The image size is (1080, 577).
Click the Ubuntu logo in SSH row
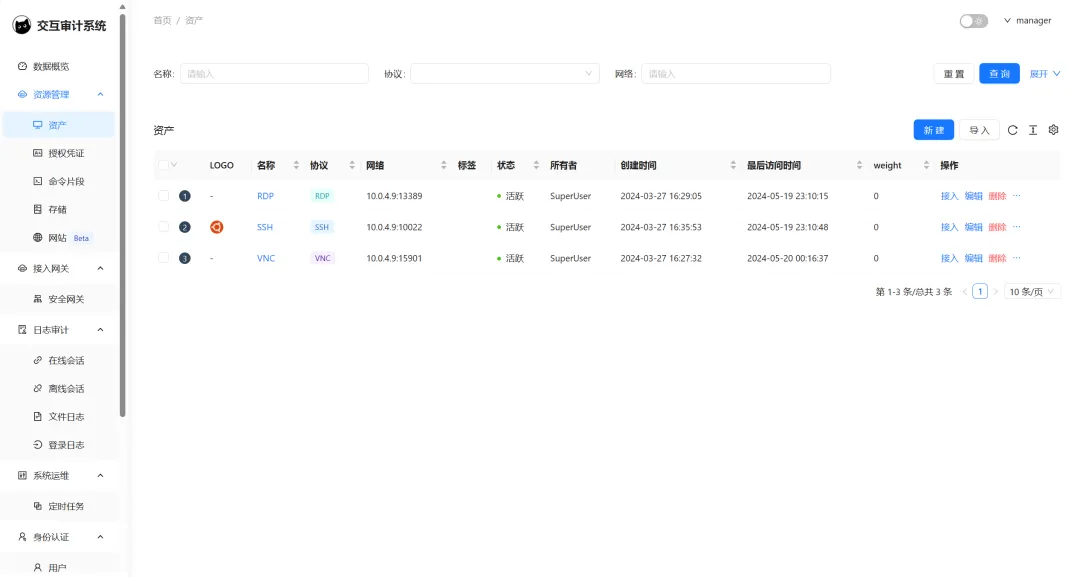(216, 227)
